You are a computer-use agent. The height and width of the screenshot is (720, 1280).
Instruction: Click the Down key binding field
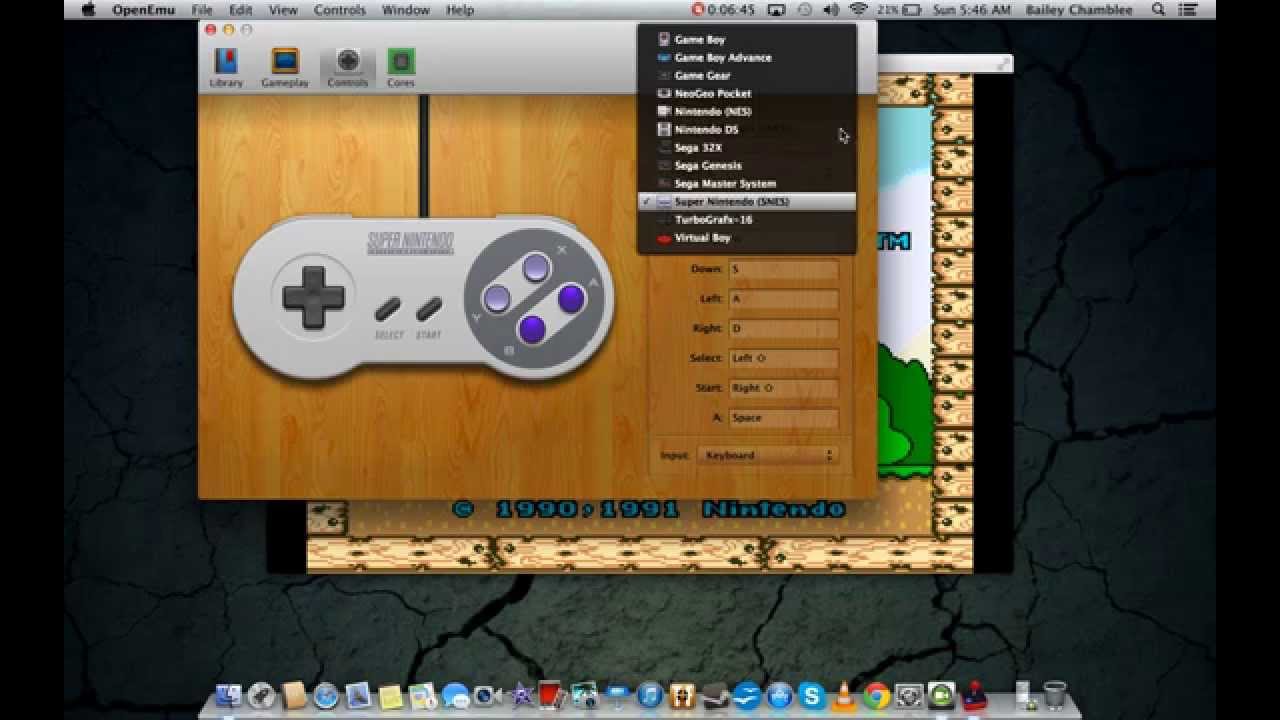[x=783, y=270]
